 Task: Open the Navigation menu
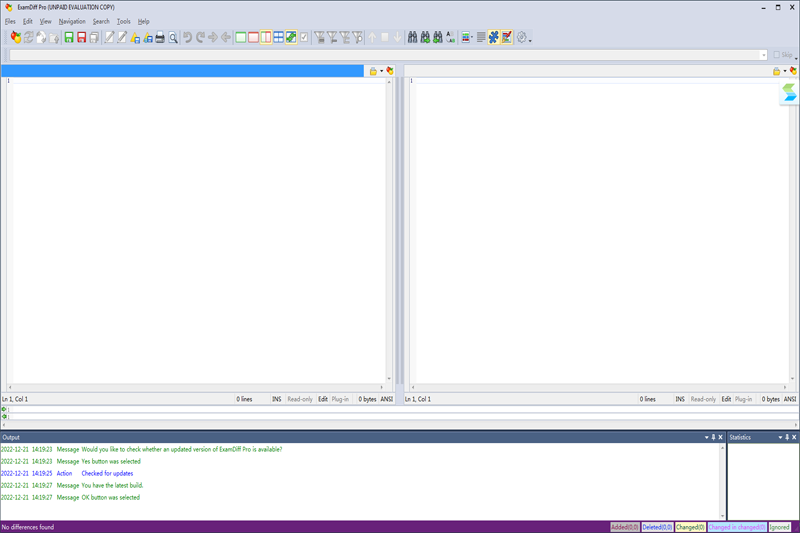tap(72, 21)
